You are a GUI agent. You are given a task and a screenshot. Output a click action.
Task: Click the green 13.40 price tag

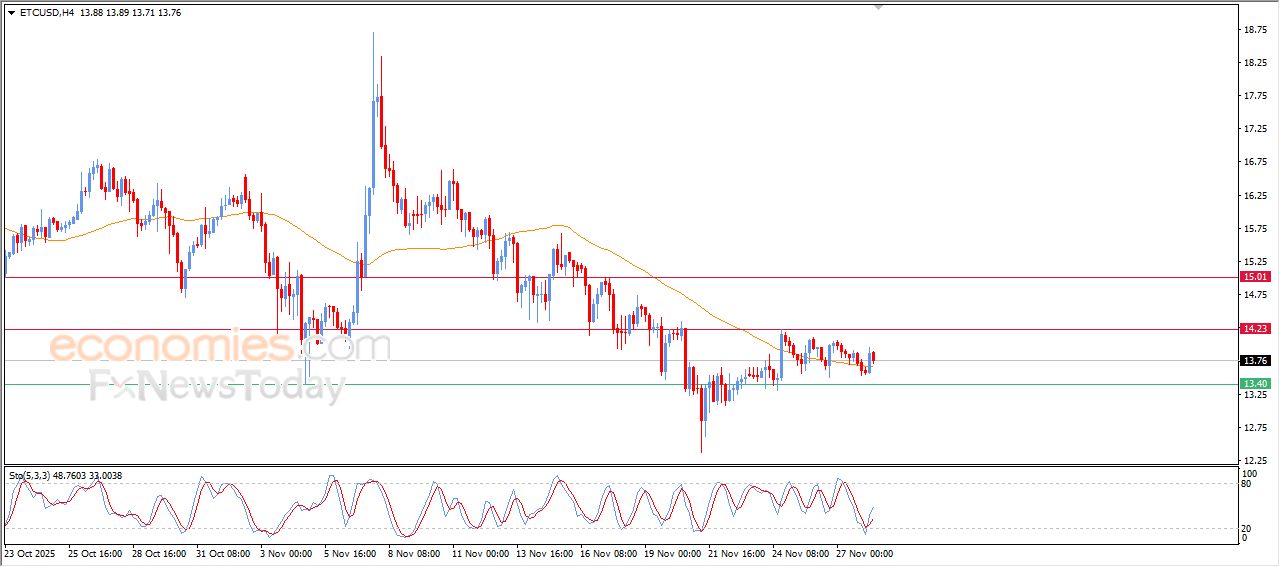[1254, 384]
